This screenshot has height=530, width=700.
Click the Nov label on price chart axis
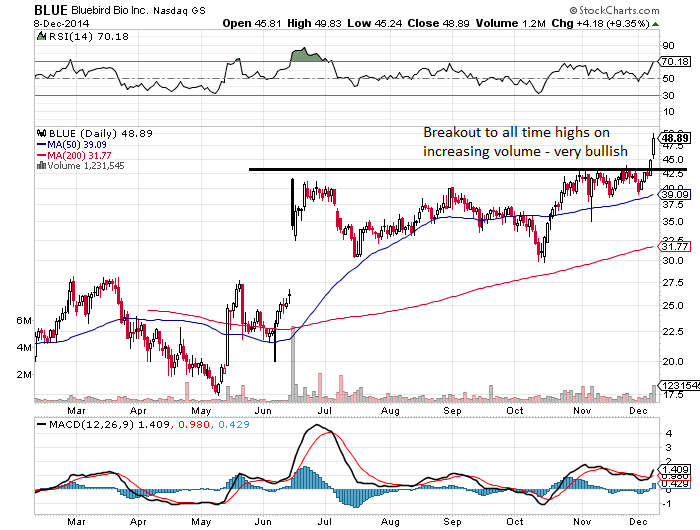click(582, 410)
